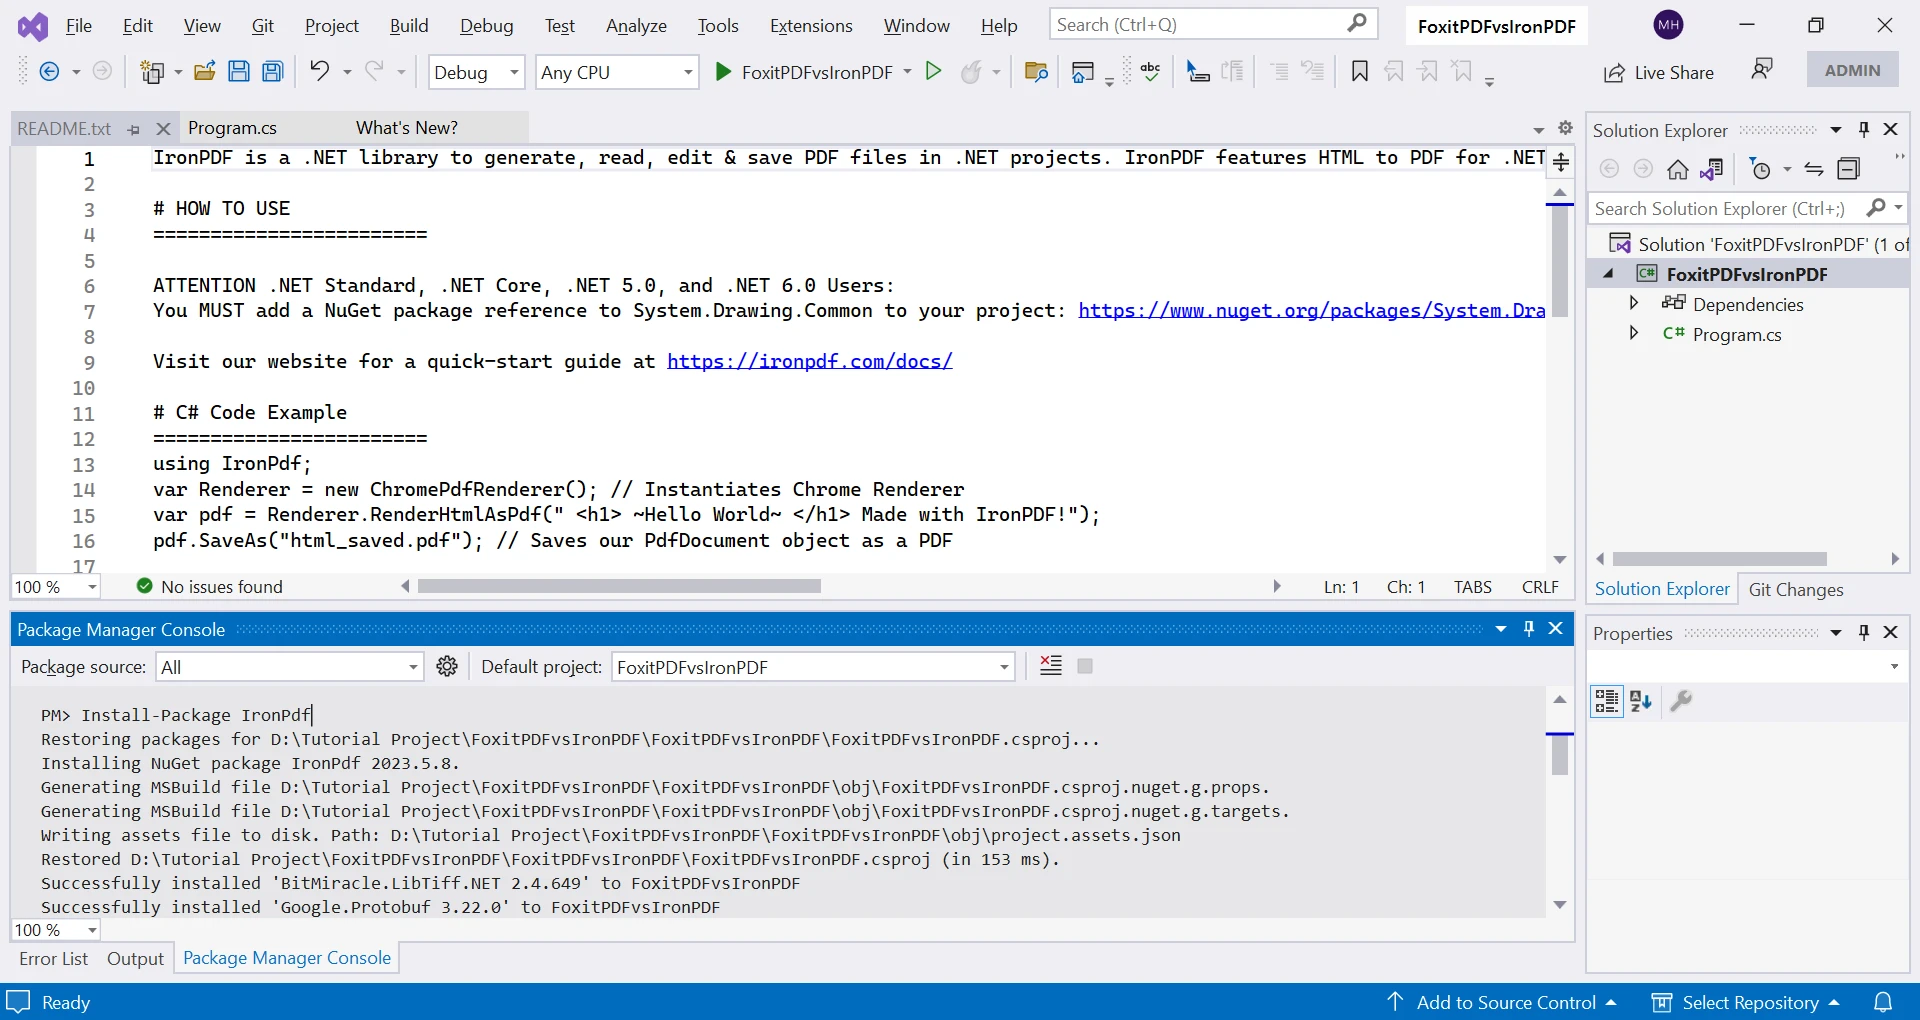
Task: Switch to the What's New? tab
Action: coord(407,128)
